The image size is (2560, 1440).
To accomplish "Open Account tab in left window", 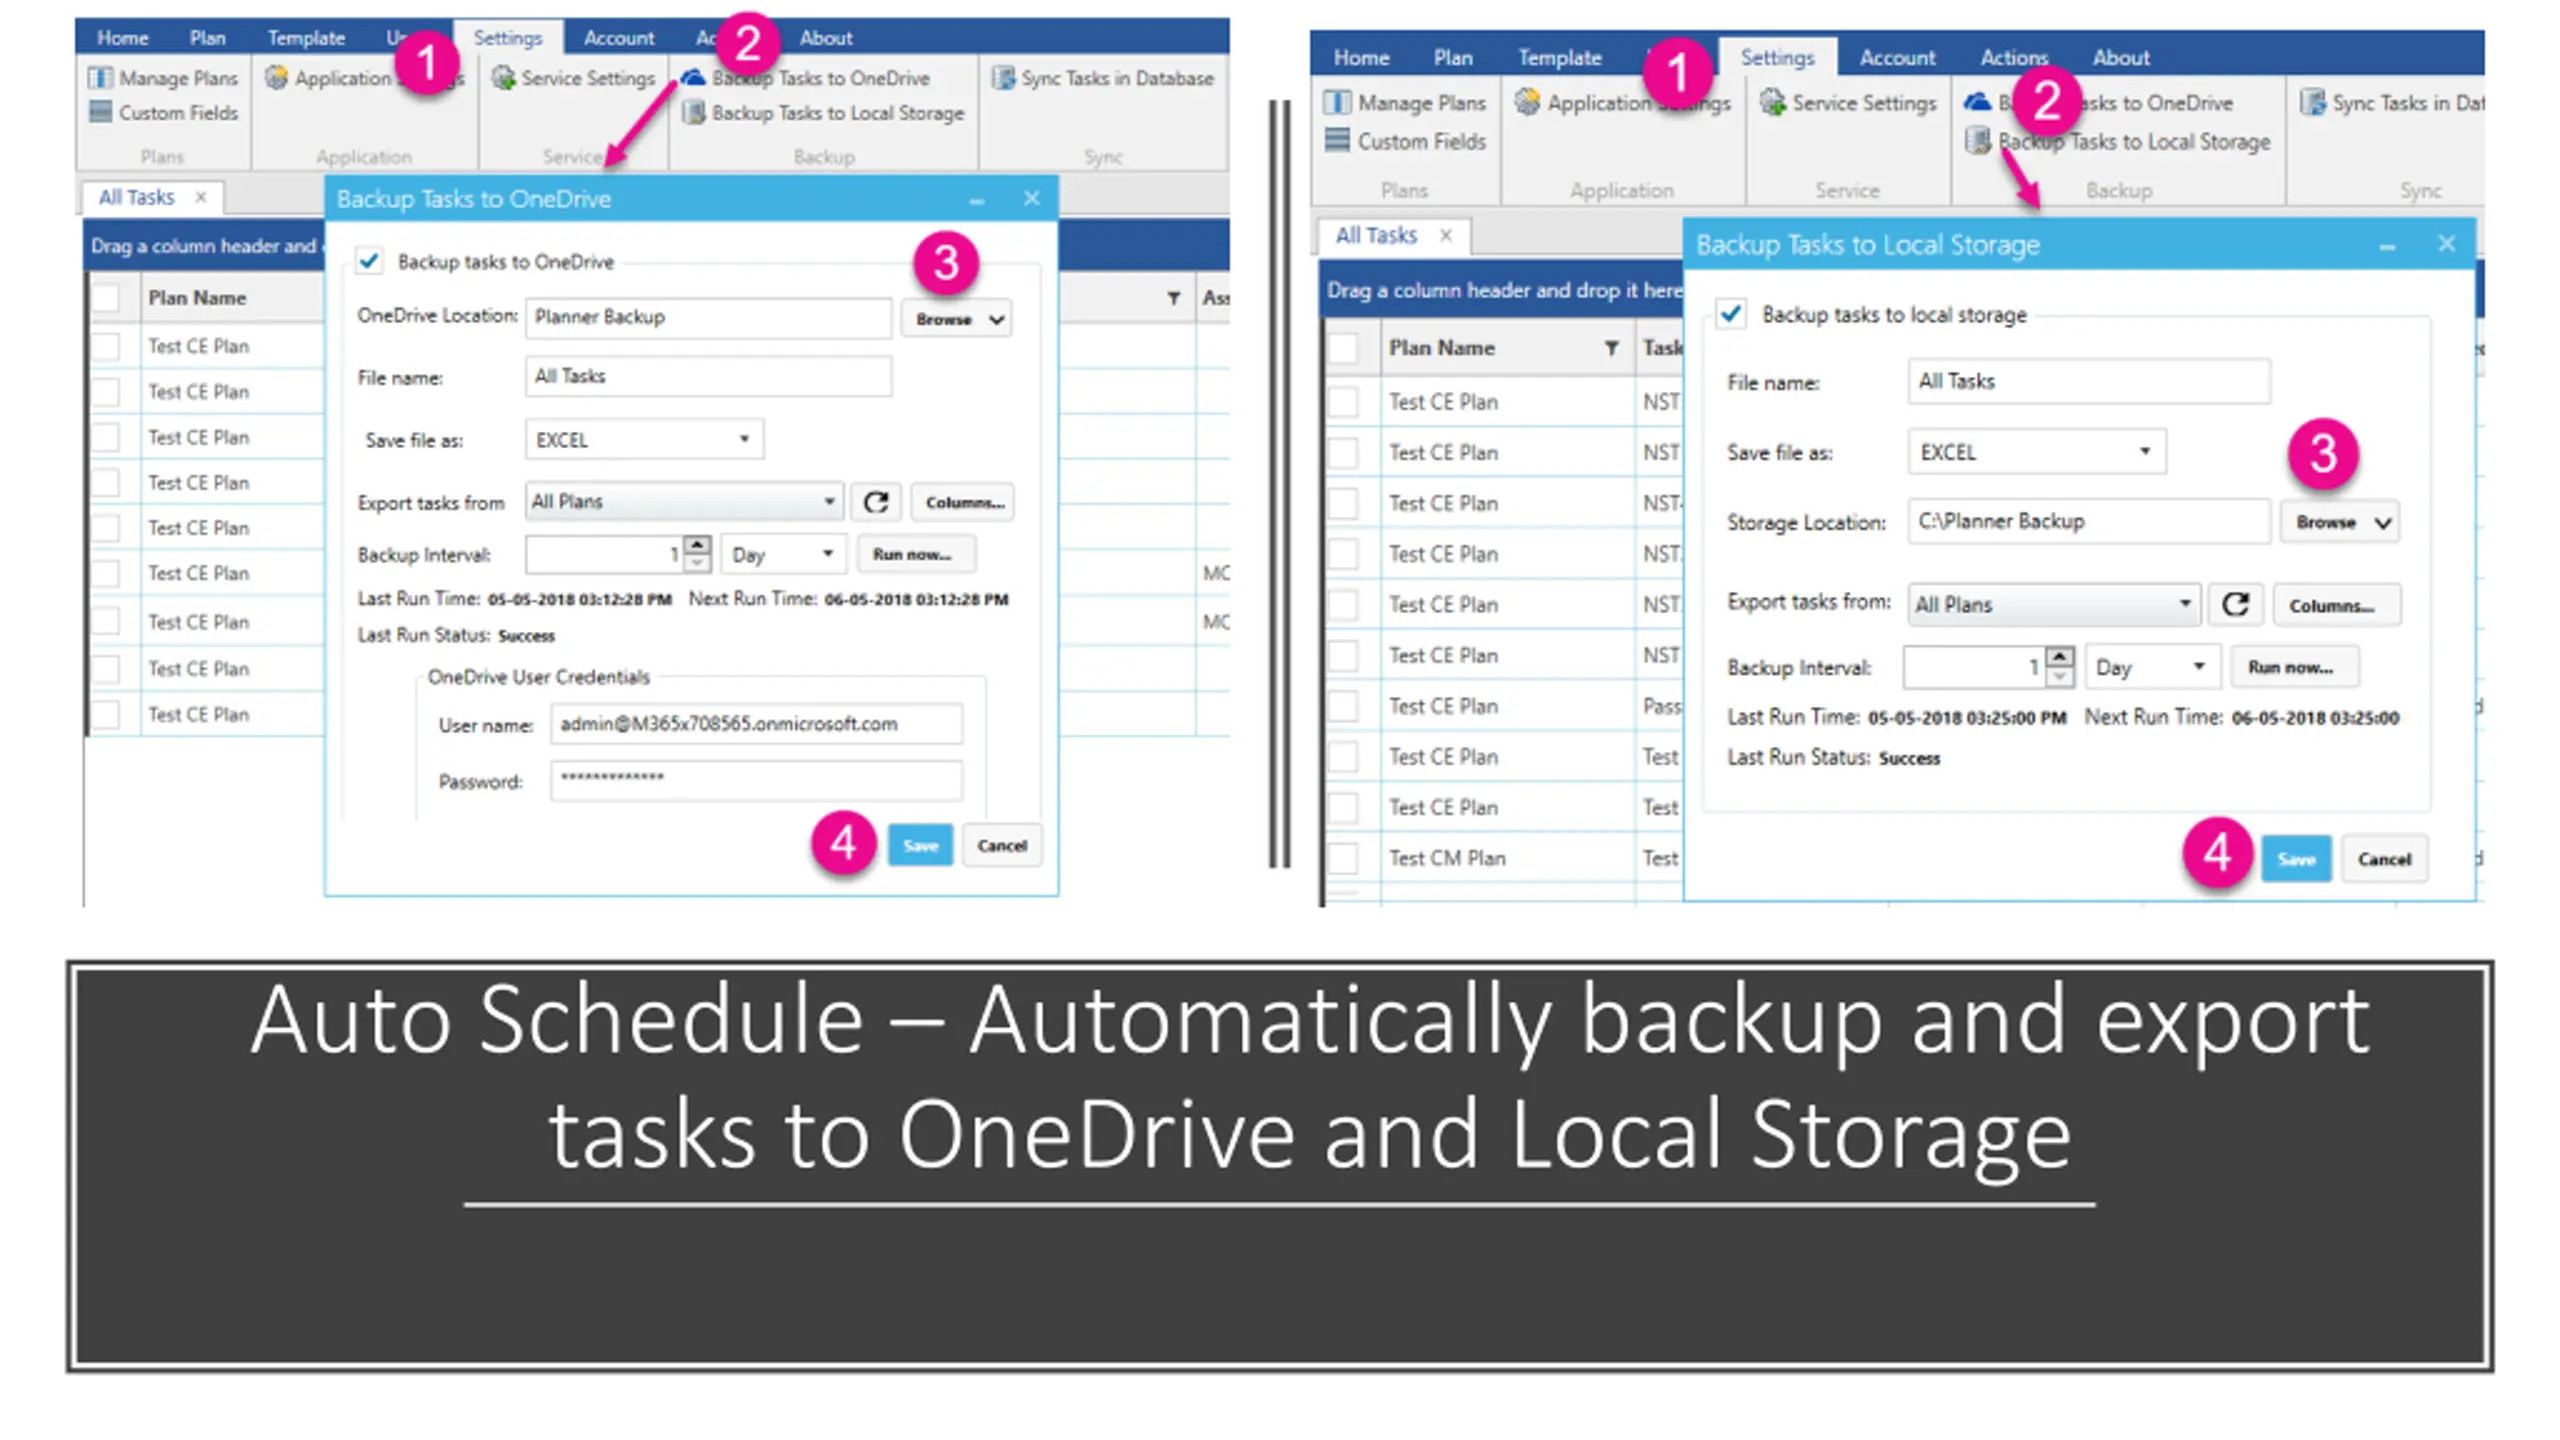I will pyautogui.click(x=619, y=38).
